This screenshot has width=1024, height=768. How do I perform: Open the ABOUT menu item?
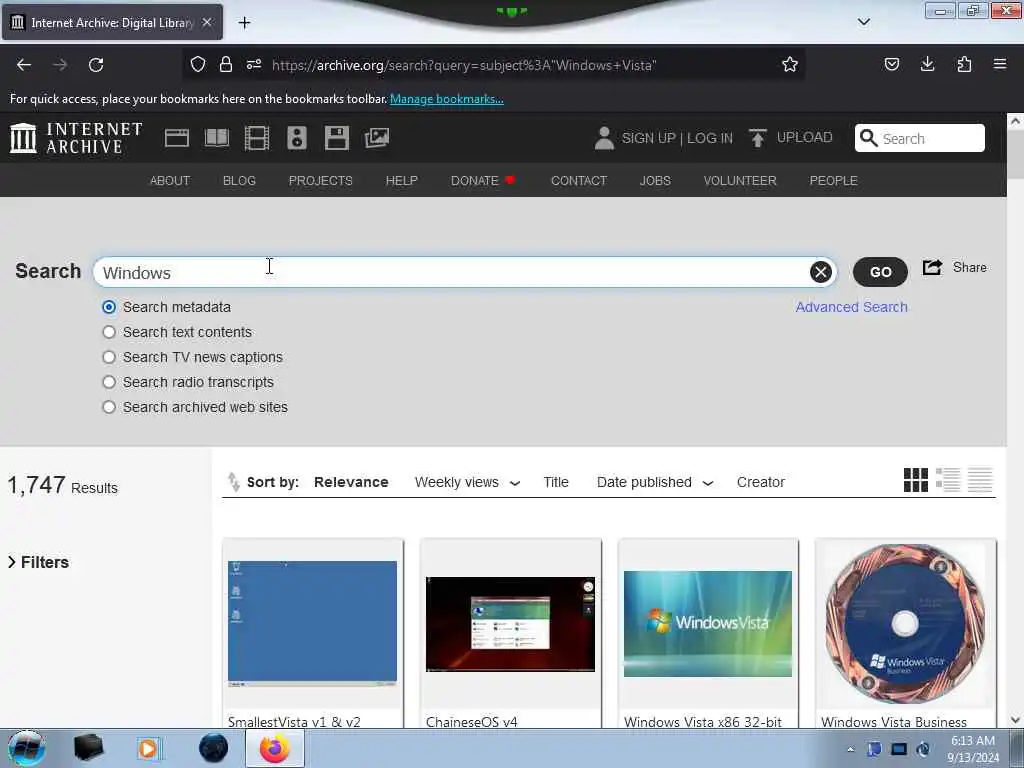(170, 180)
